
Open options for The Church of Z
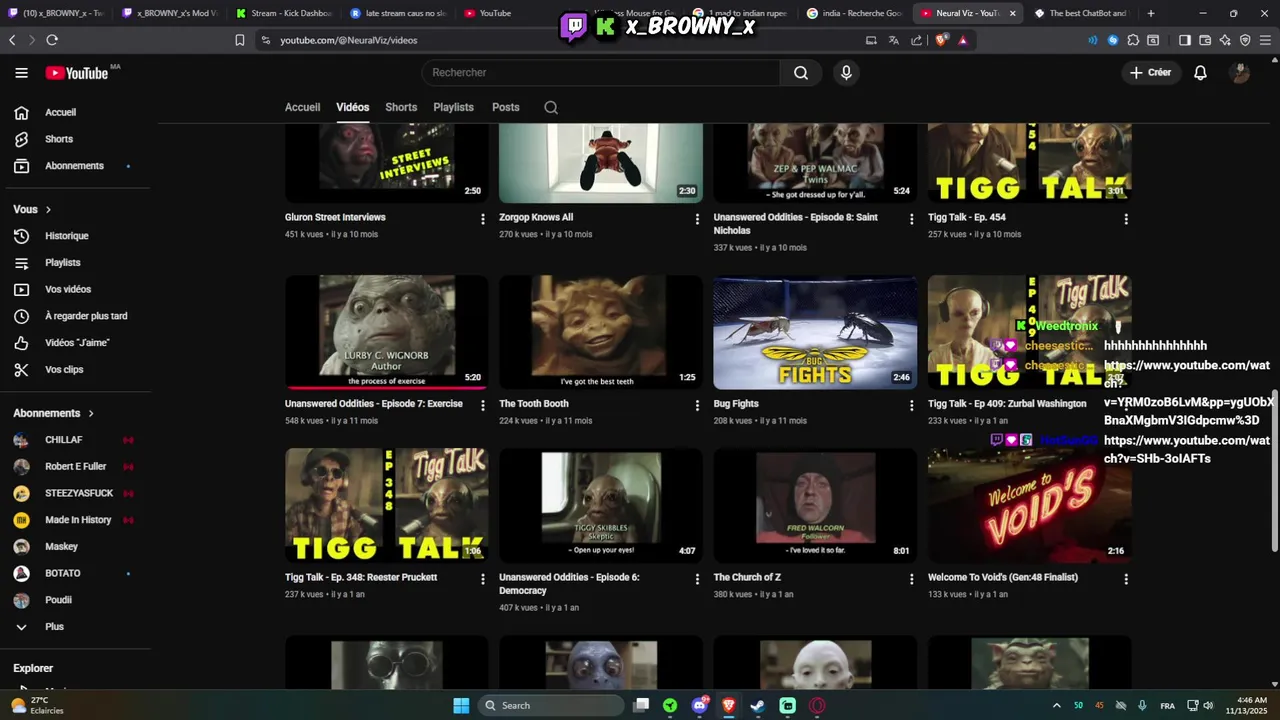click(x=911, y=579)
